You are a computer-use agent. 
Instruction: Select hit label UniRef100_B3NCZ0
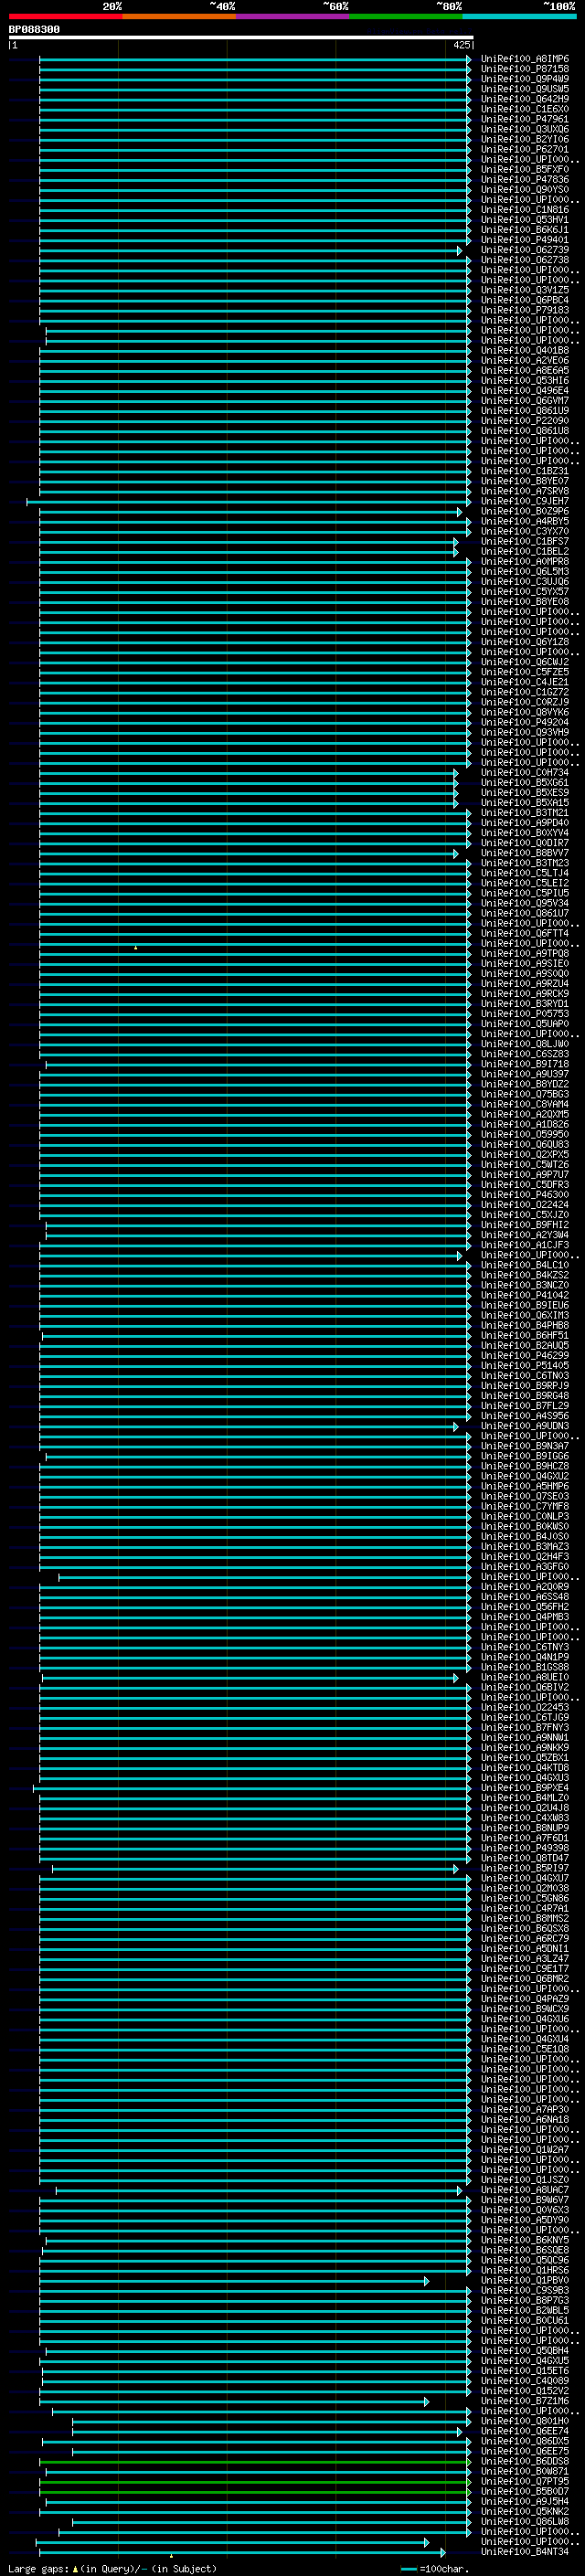click(524, 1285)
